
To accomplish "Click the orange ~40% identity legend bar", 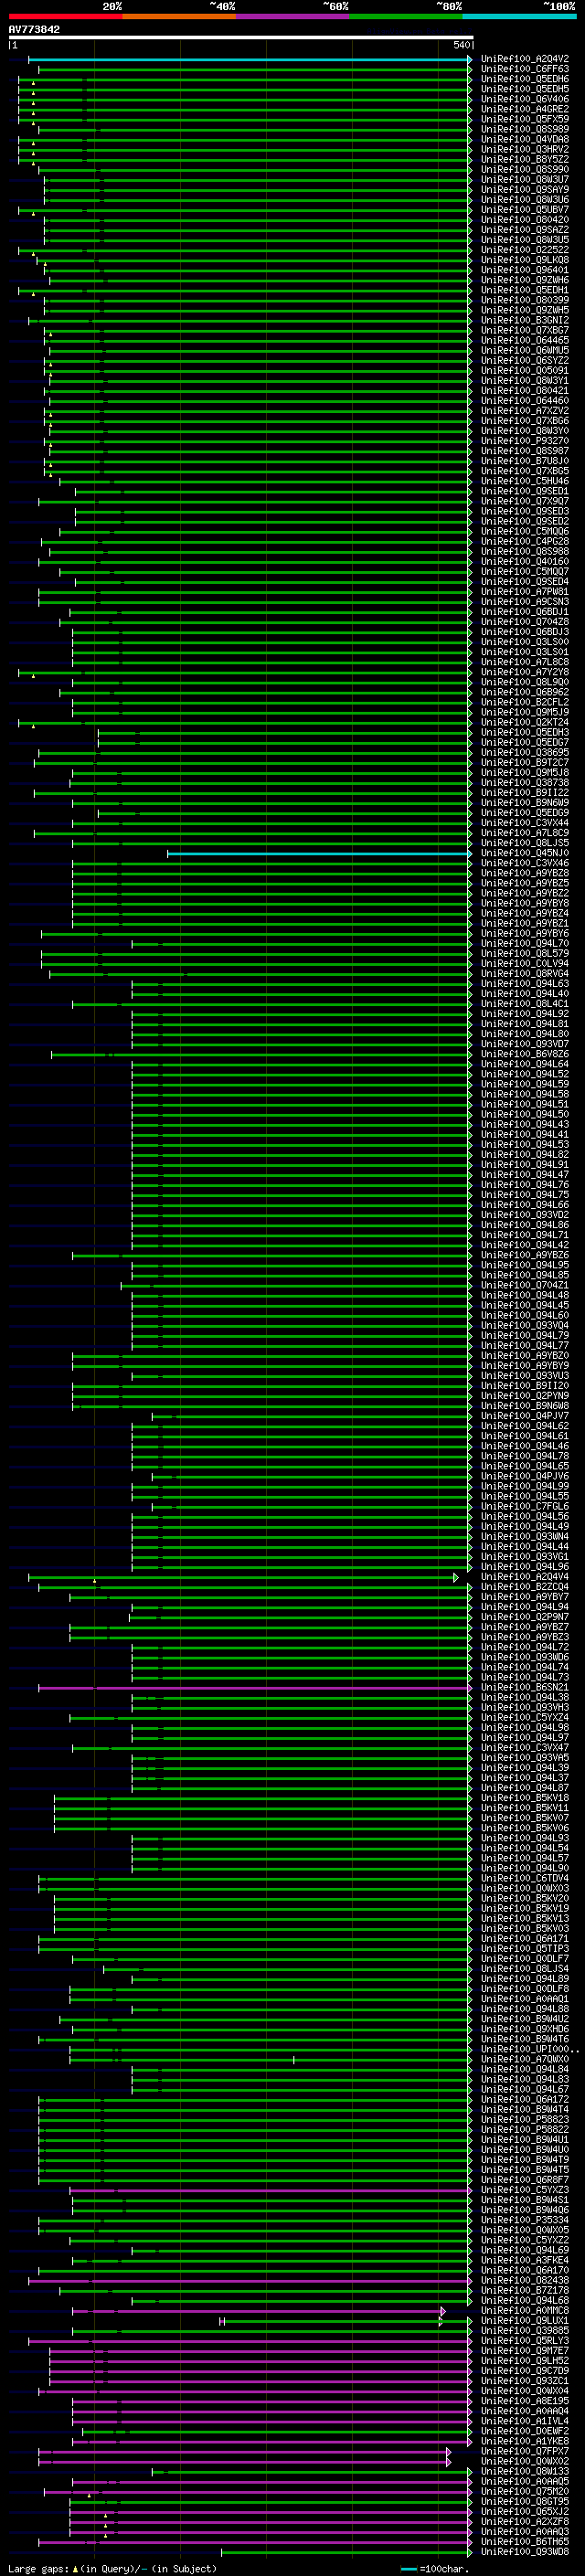I will click(179, 16).
